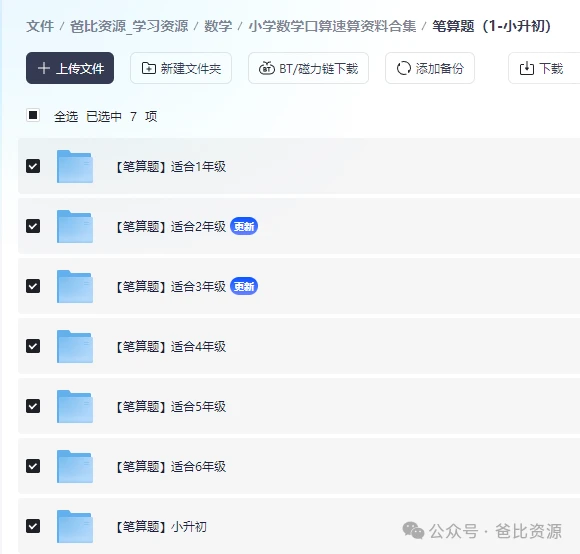This screenshot has height=554, width=580.
Task: Go to 文件 in the breadcrumb
Action: pos(40,26)
